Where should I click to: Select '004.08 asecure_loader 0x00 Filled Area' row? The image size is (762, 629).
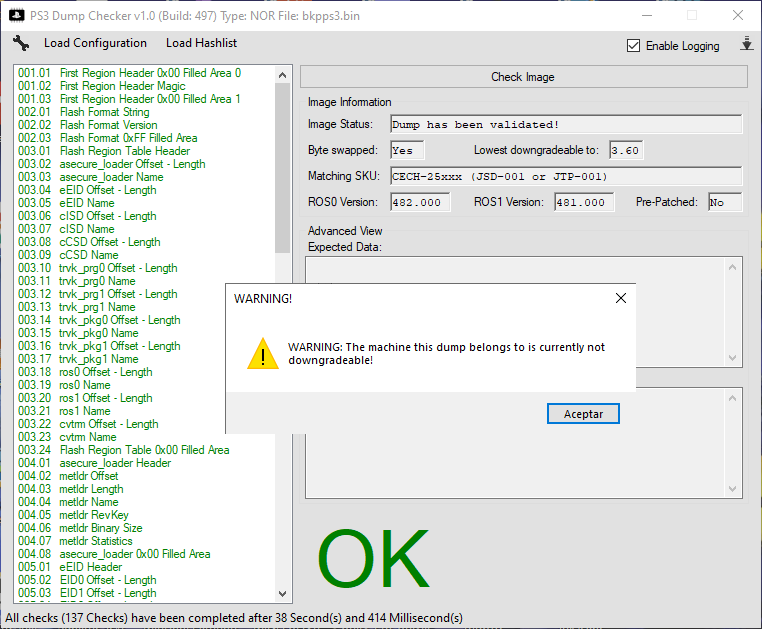[114, 554]
